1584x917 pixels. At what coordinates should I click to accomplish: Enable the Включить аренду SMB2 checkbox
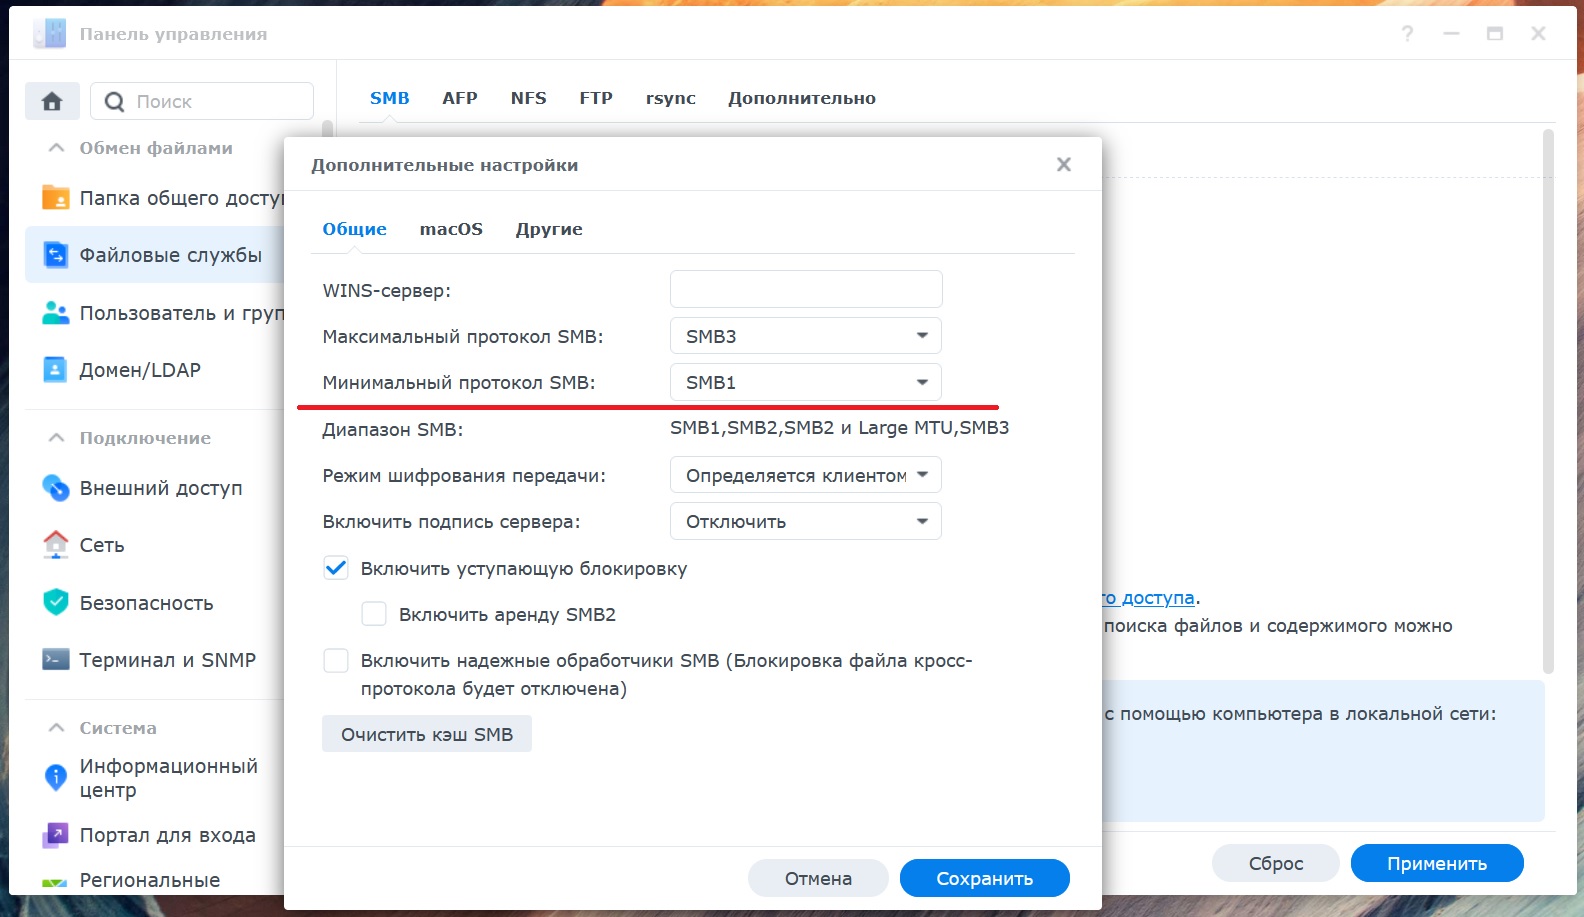coord(374,614)
